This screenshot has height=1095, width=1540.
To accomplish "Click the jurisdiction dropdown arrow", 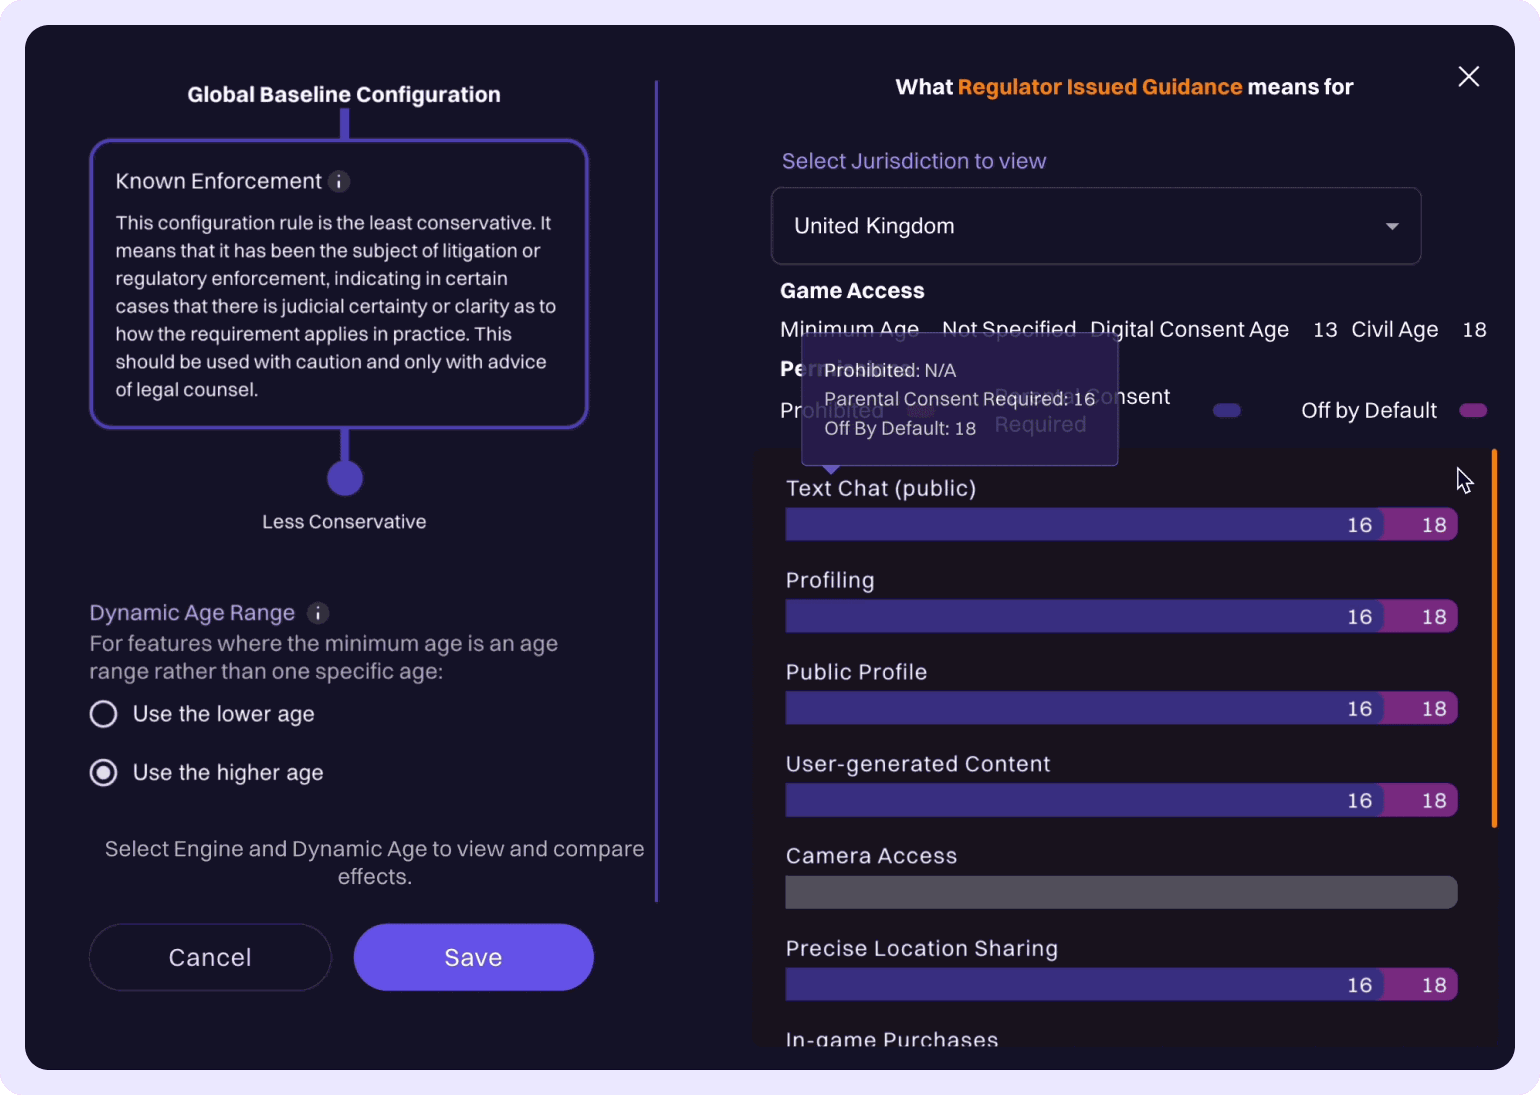I will tap(1391, 227).
